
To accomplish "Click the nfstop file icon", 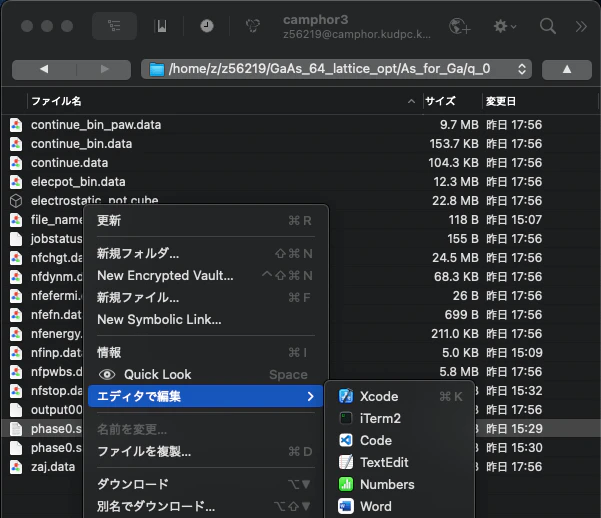I will click(x=16, y=391).
